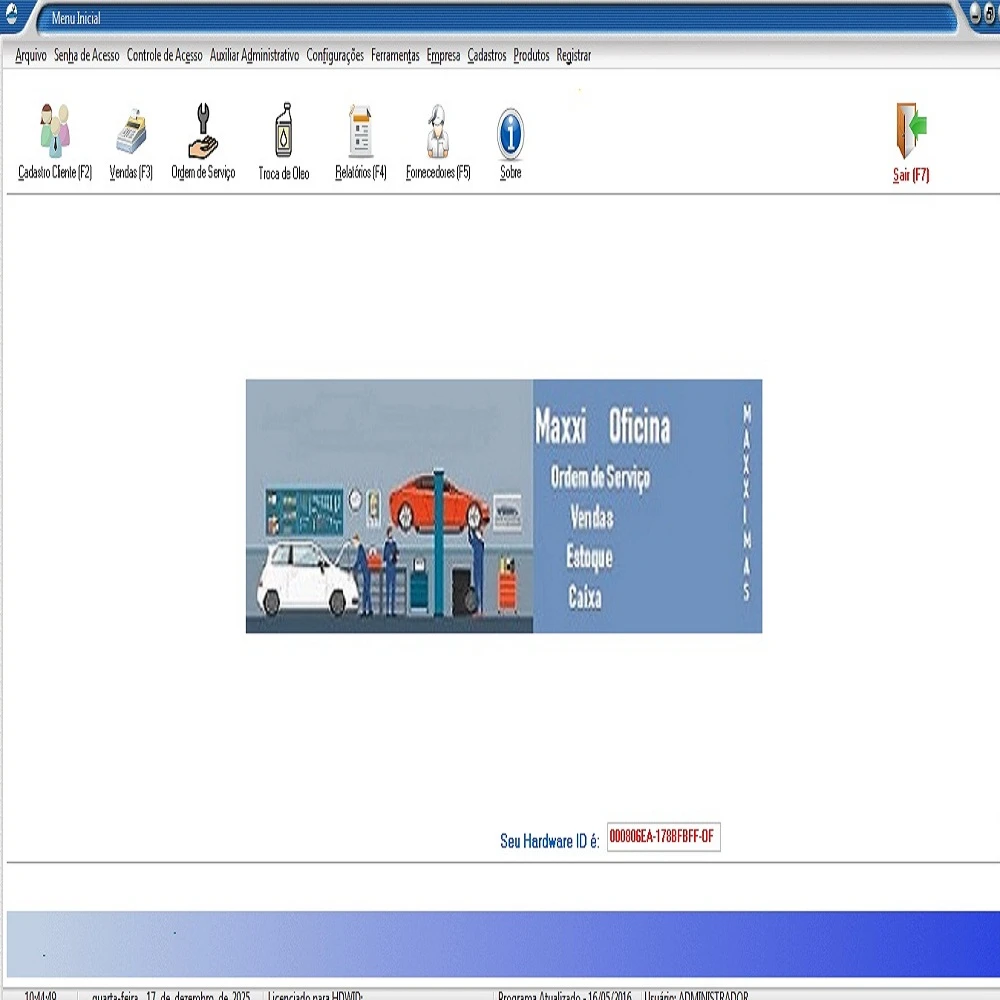The height and width of the screenshot is (1000, 1000).
Task: Click the Maxxi Oficina banner image
Action: point(504,506)
